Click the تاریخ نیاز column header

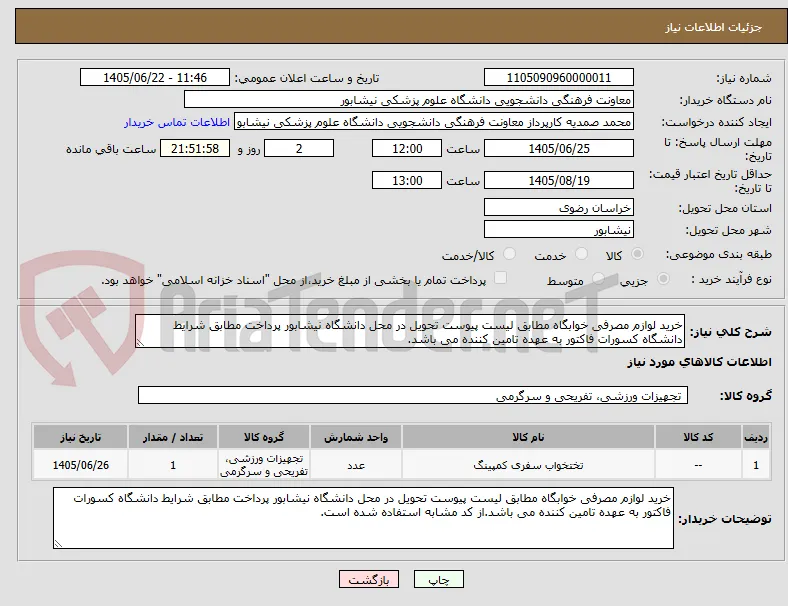[80, 437]
